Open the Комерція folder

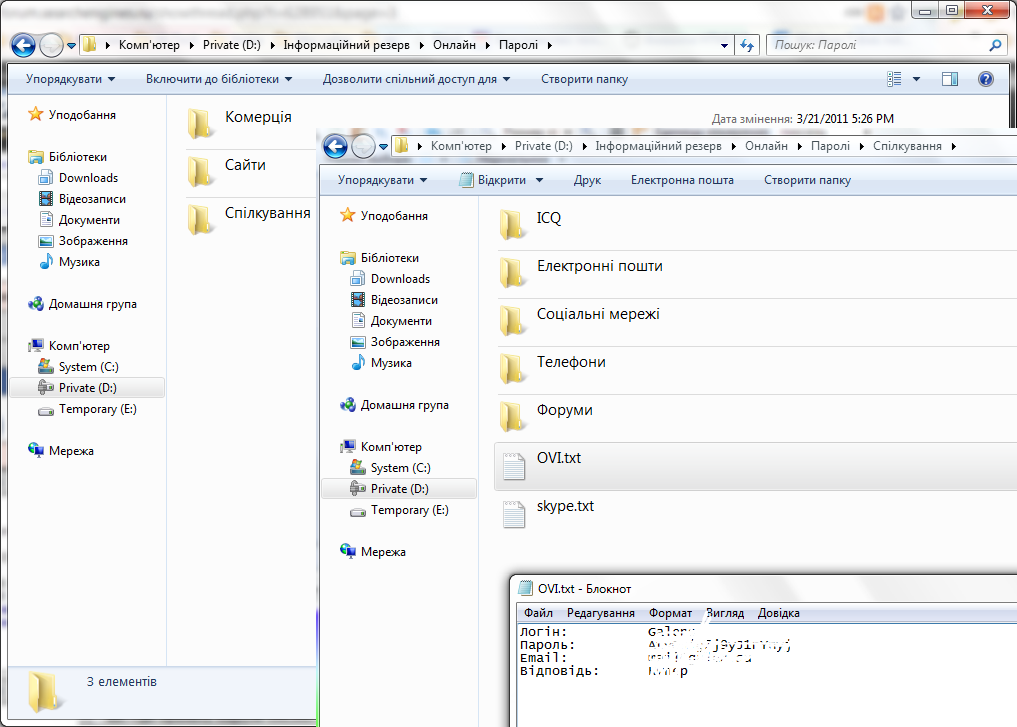tap(258, 117)
